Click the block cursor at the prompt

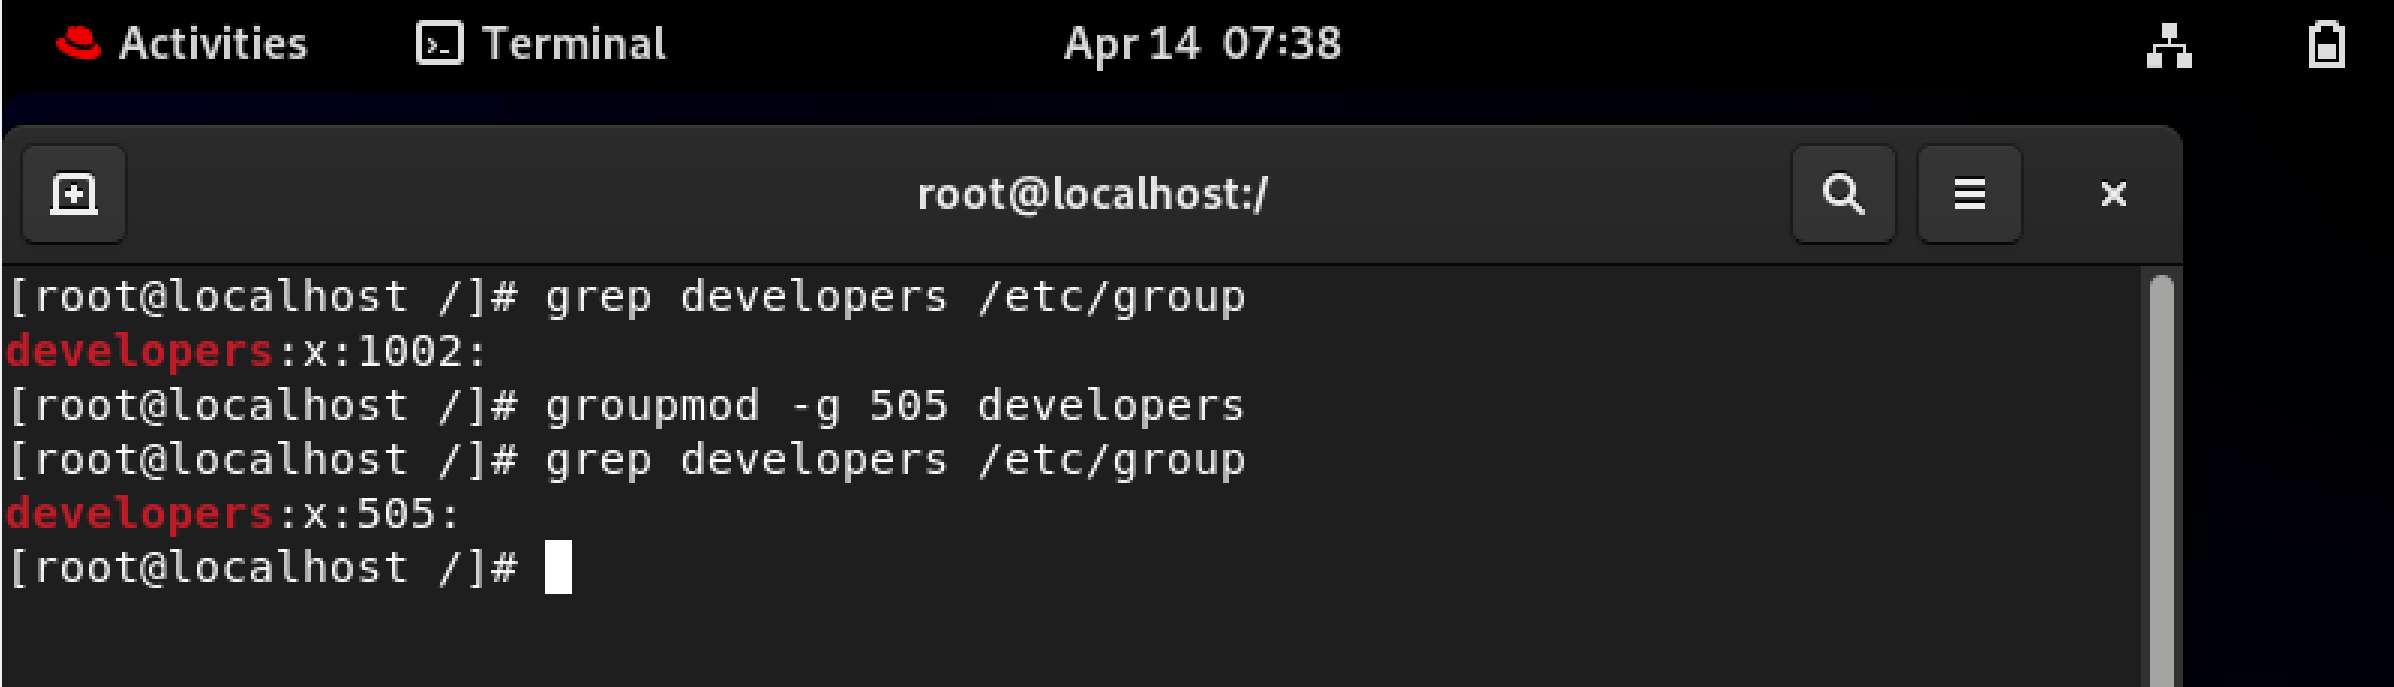coord(558,567)
